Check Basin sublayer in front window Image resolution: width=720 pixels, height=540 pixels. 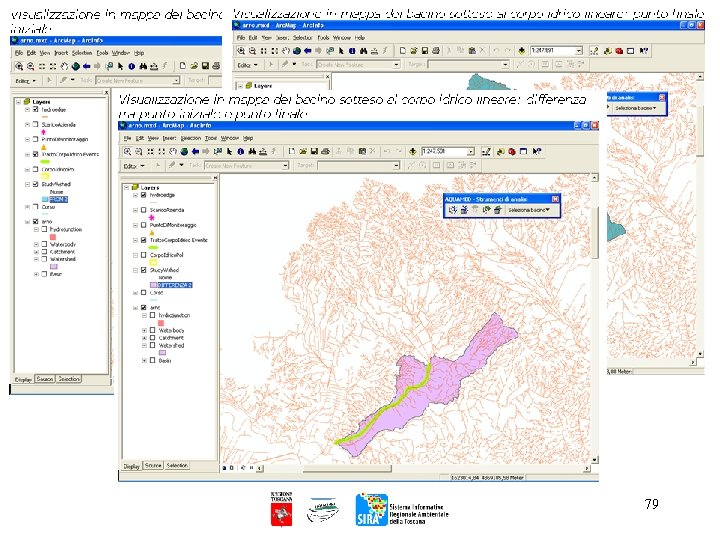(152, 360)
